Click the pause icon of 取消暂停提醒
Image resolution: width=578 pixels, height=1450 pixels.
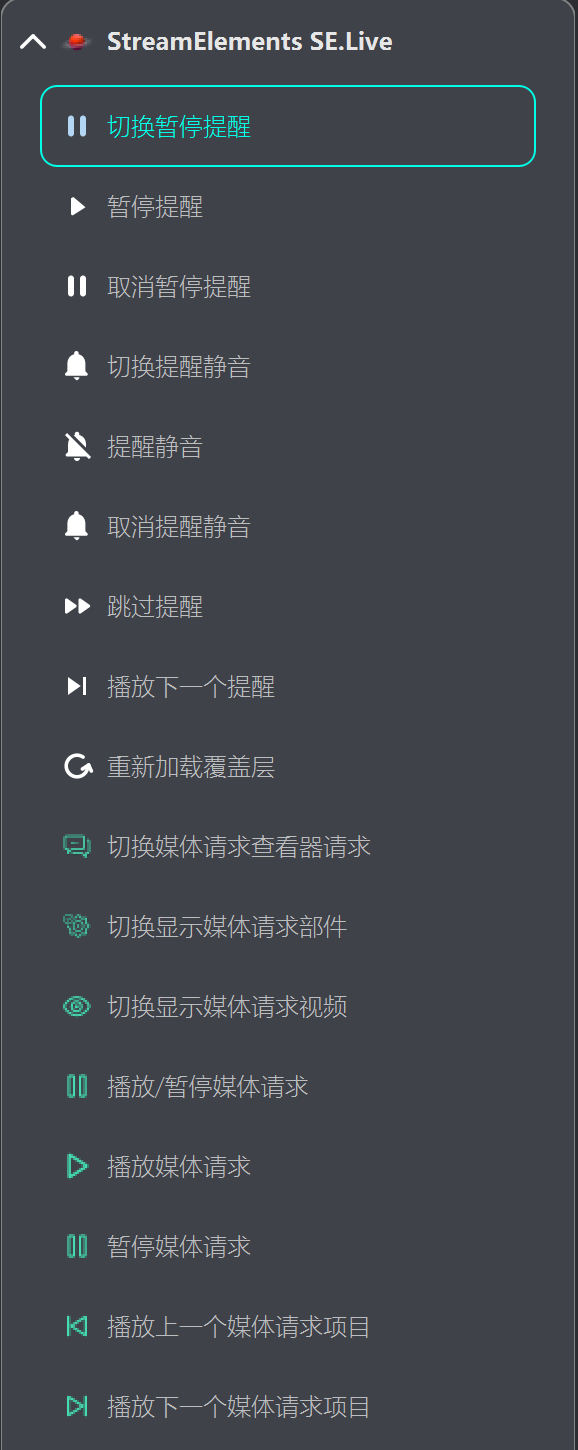77,286
